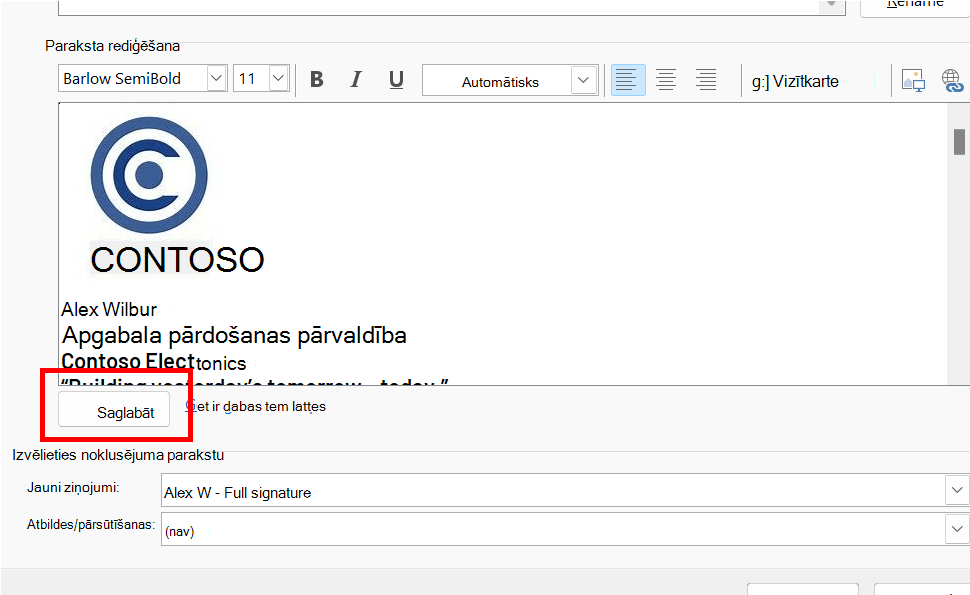Click the Rename button
This screenshot has width=970, height=595.
(915, 5)
